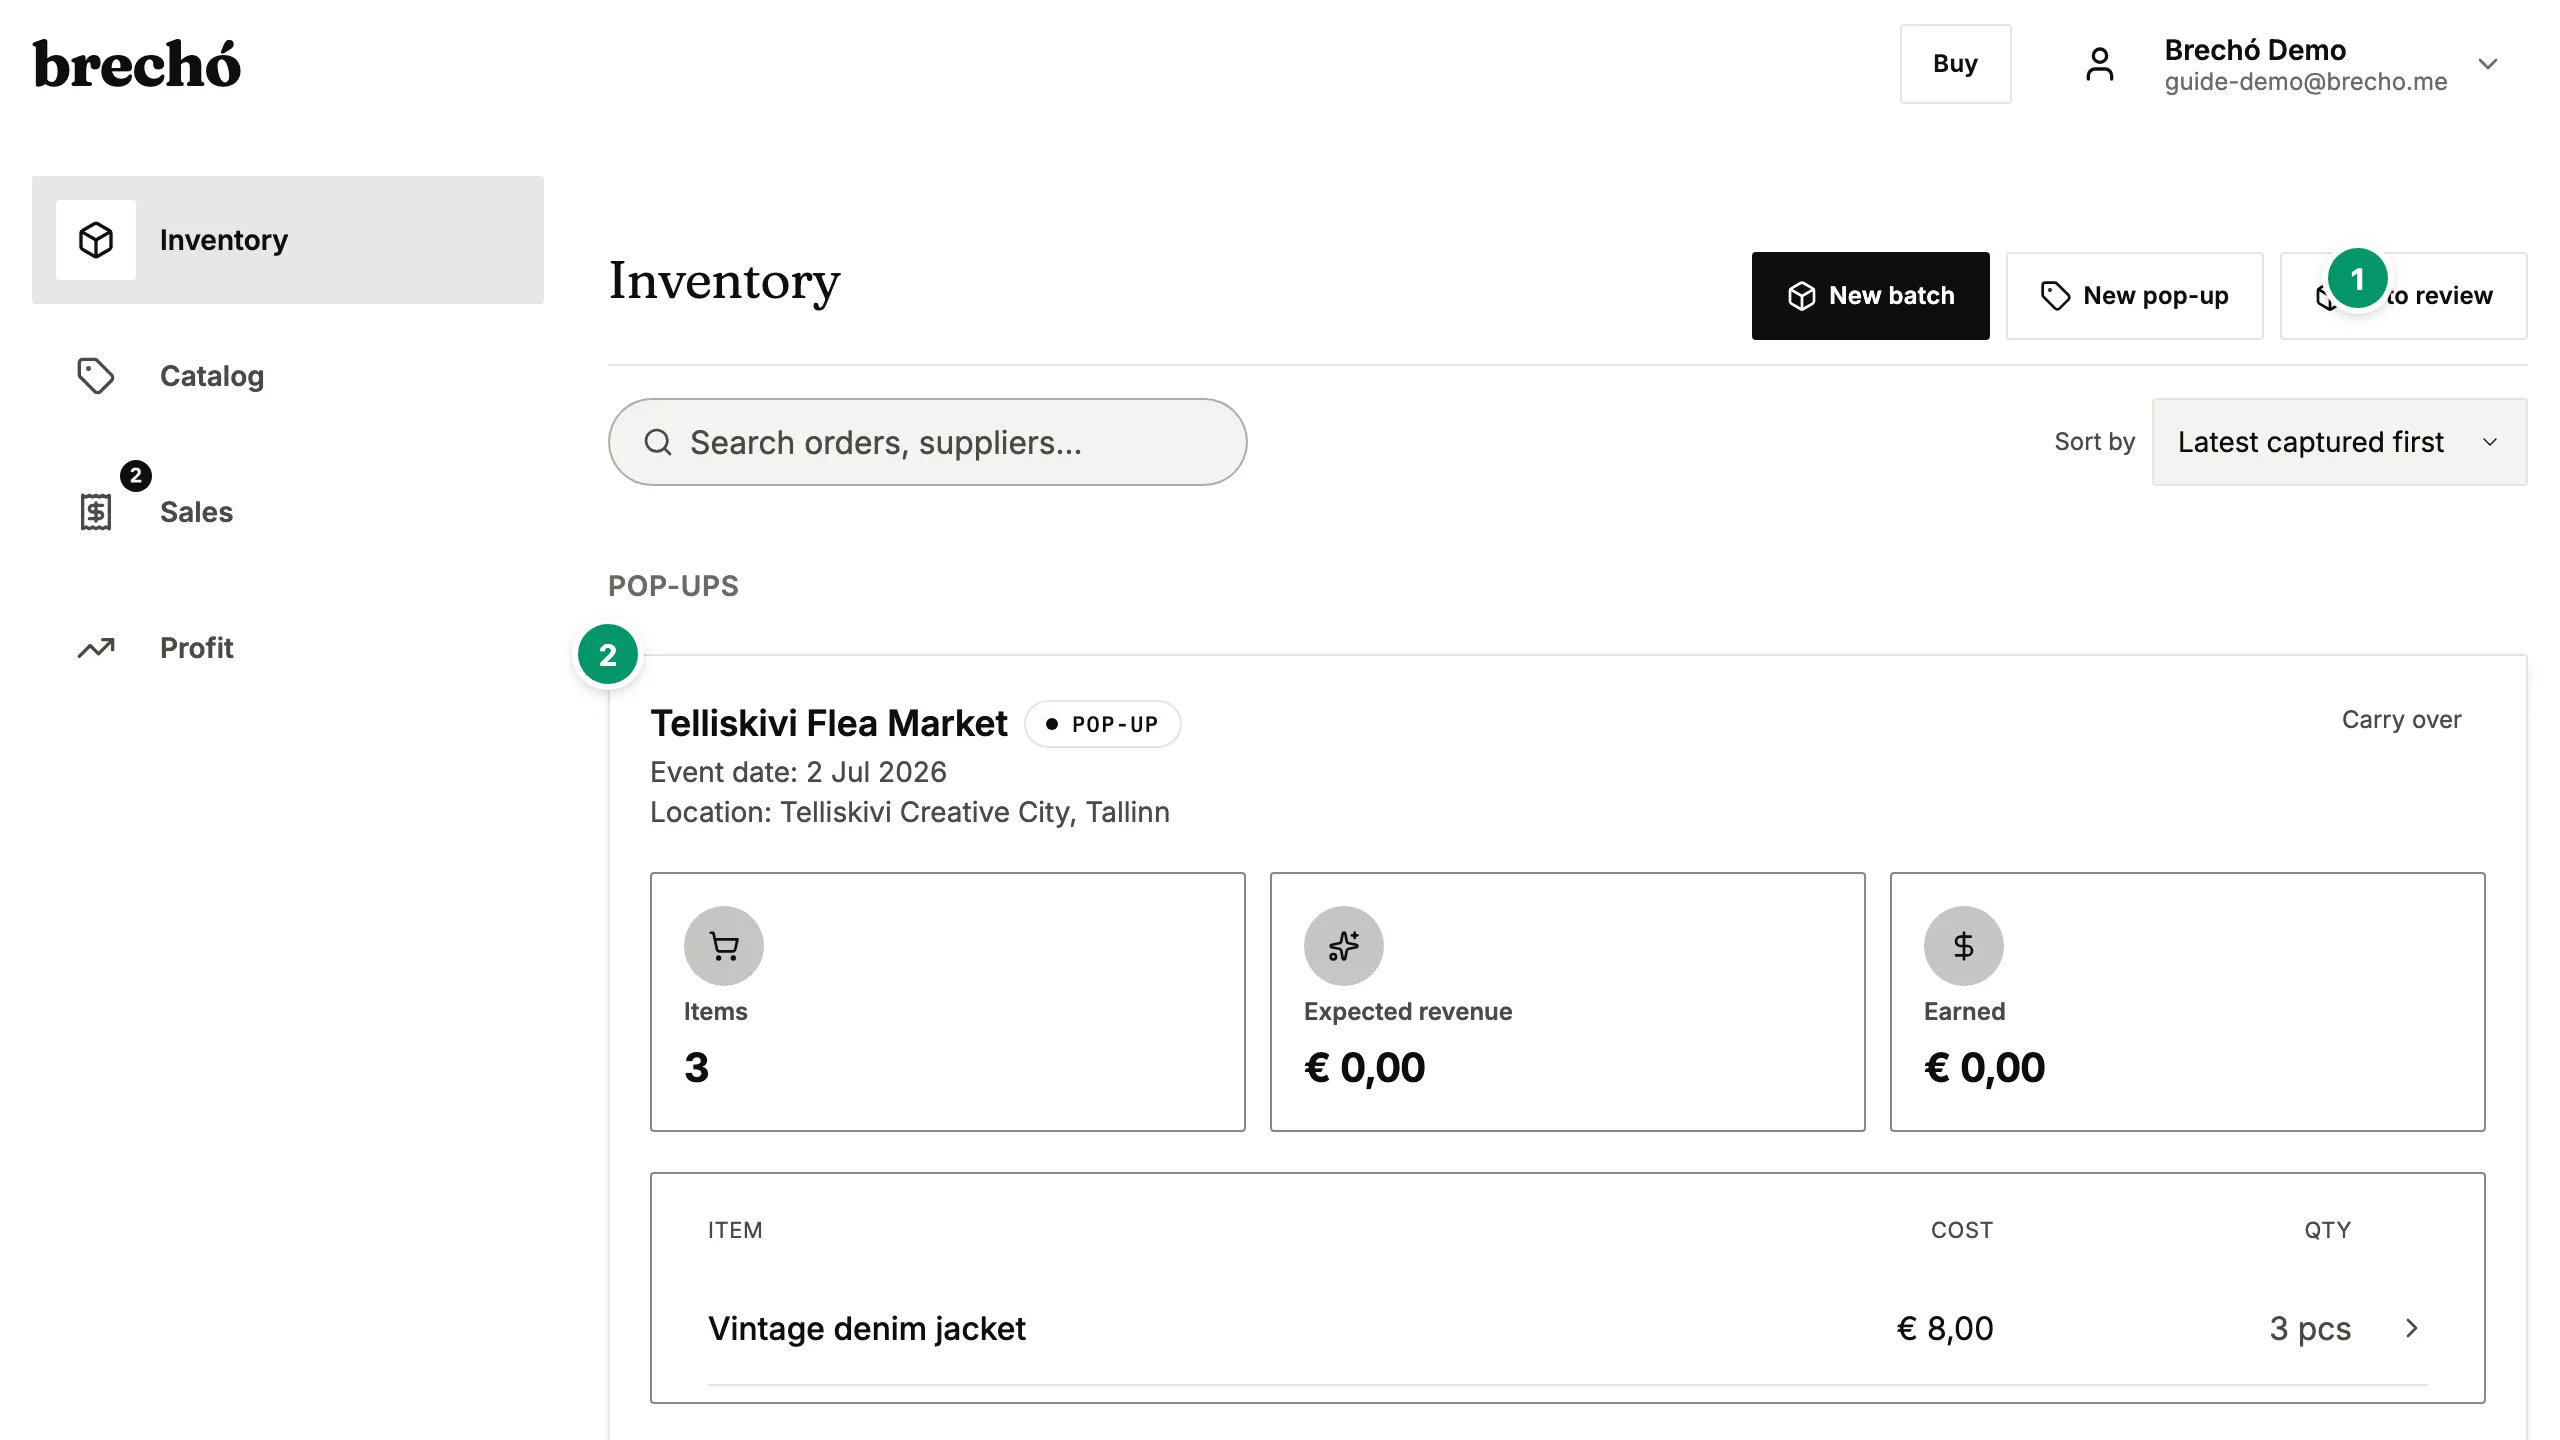Expand the Brechó Demo account menu chevron

pyautogui.click(x=2489, y=64)
